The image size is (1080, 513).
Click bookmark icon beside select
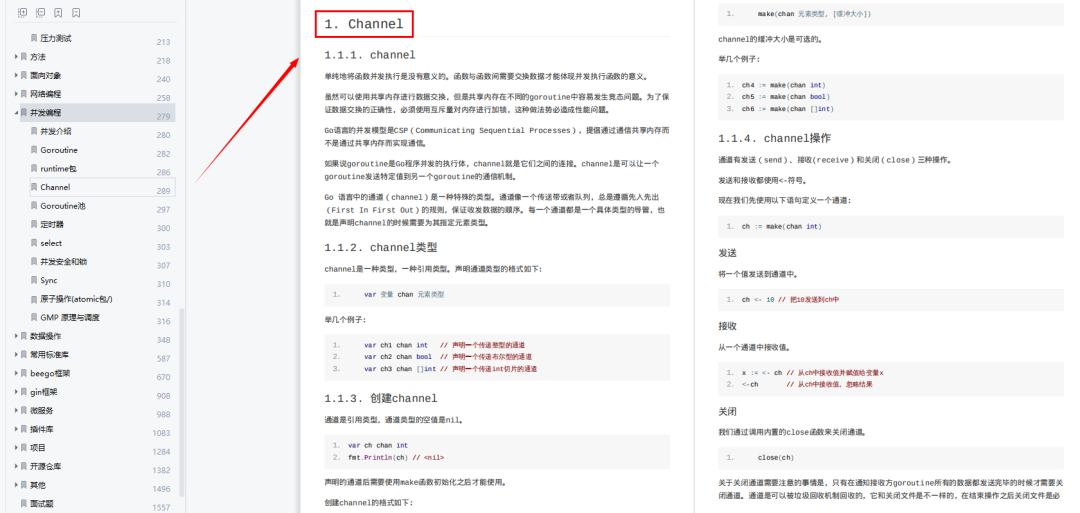[34, 243]
